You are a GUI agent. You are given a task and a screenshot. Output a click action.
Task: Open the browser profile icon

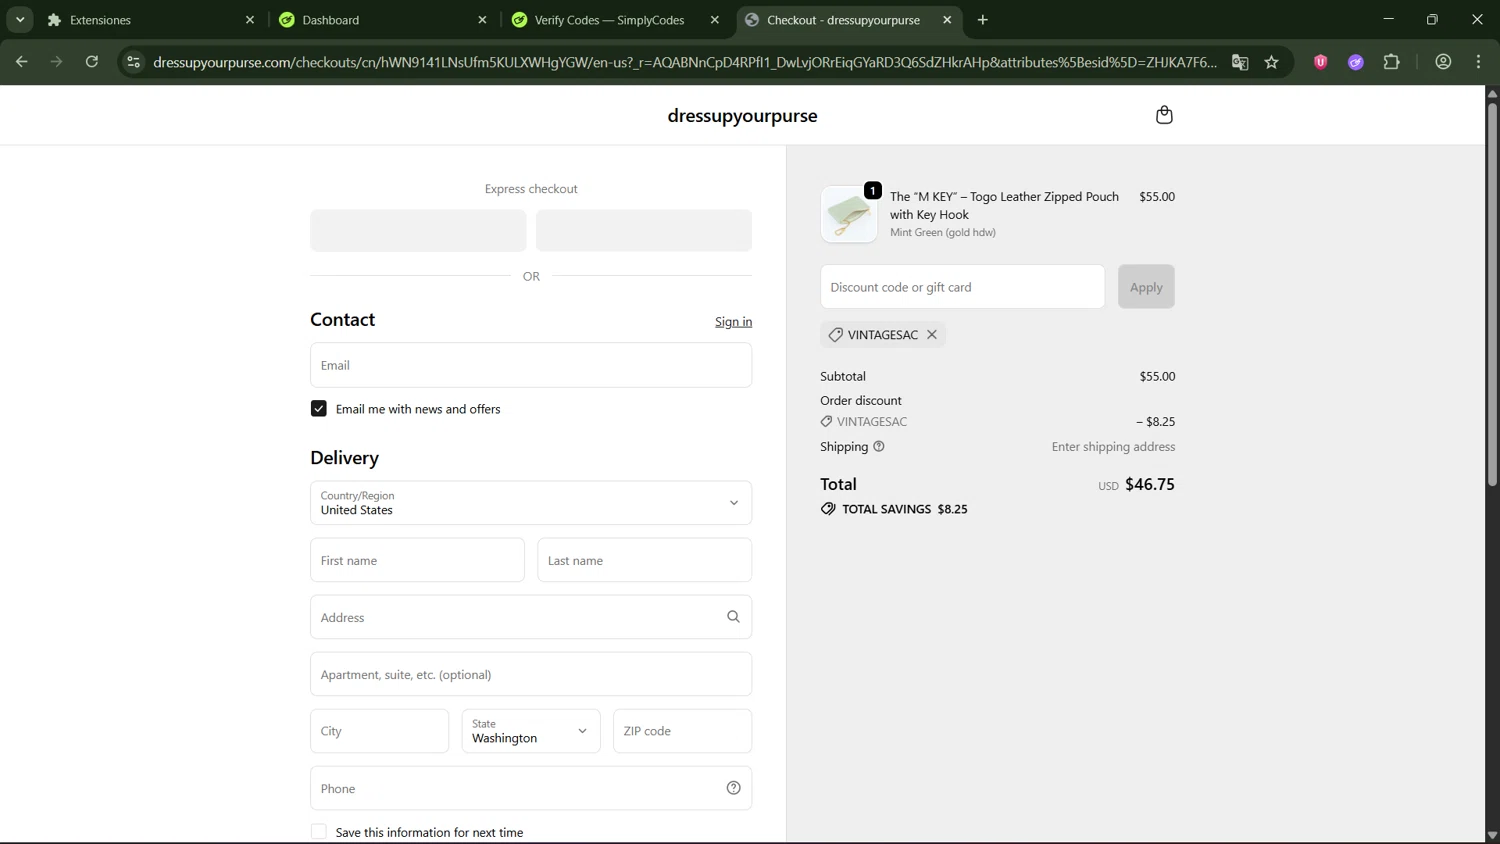click(x=1443, y=62)
